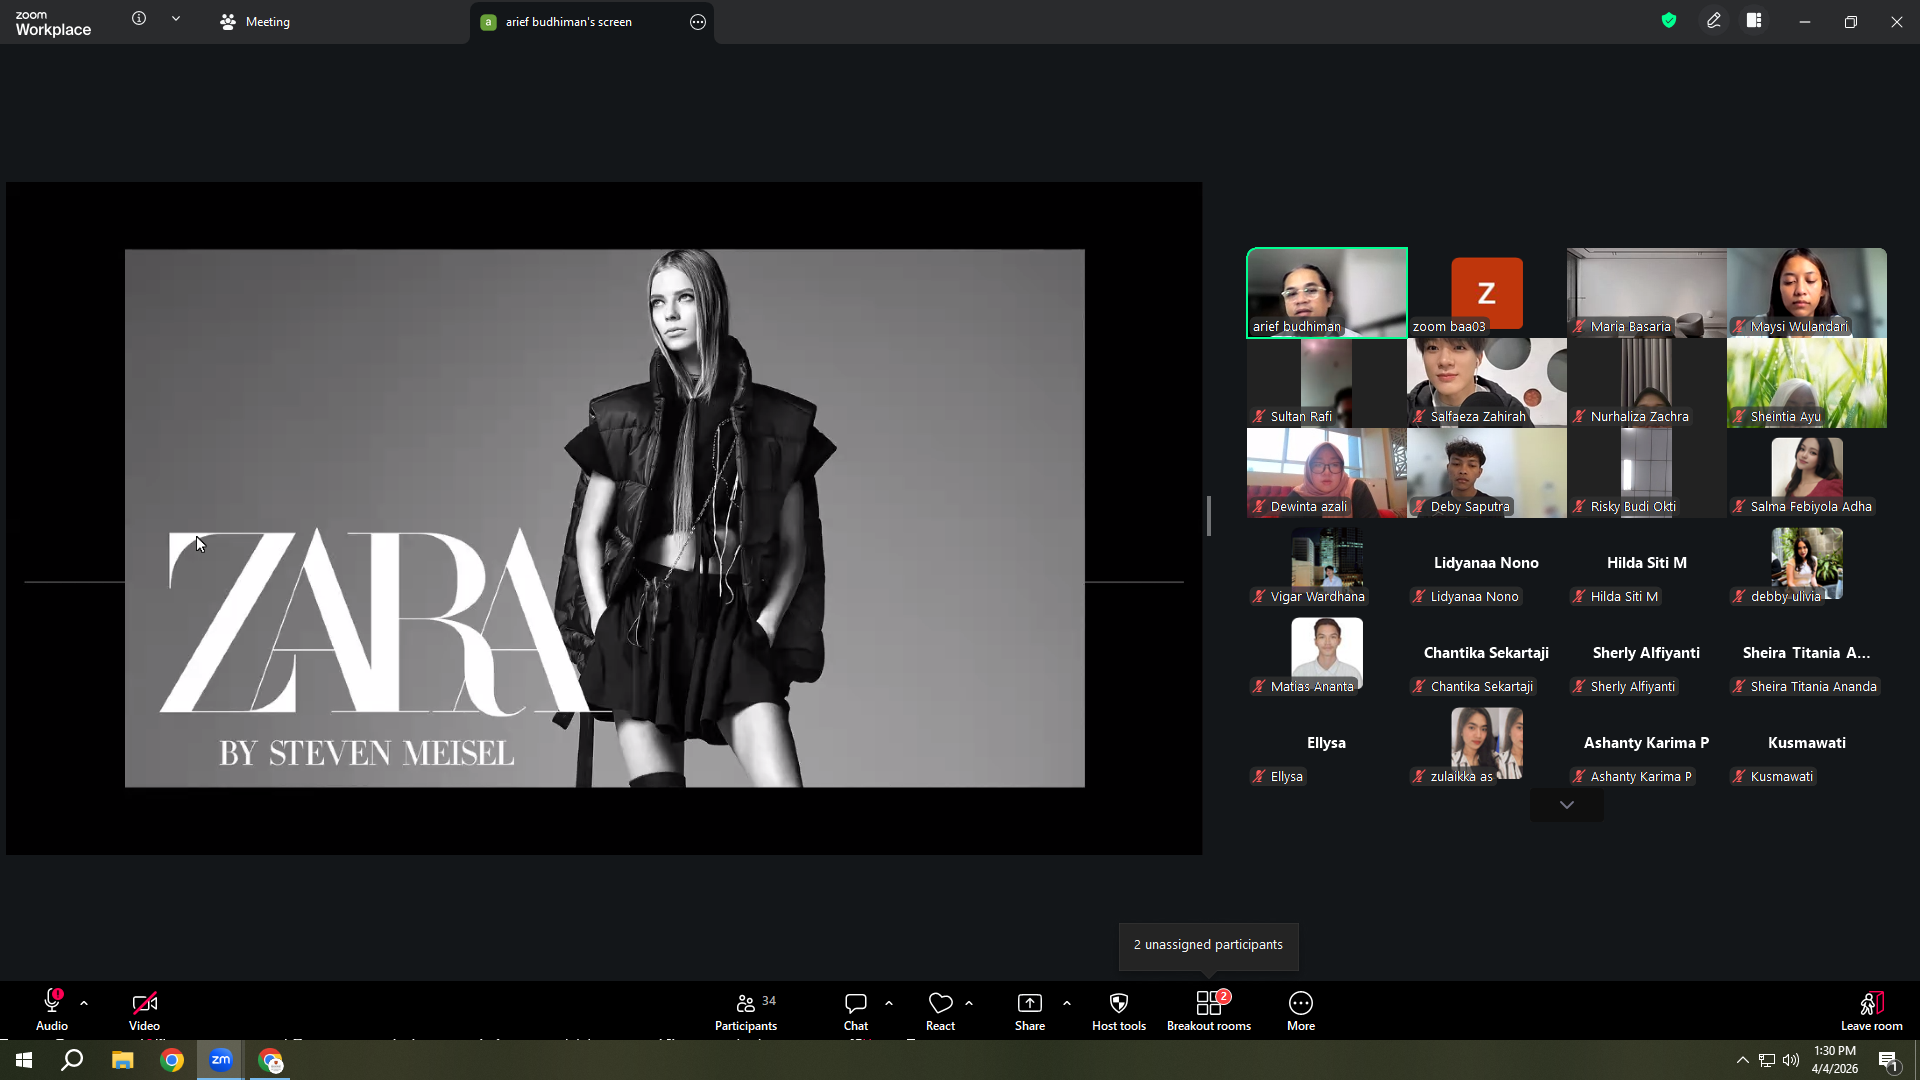This screenshot has height=1080, width=1920.
Task: Open second Chrome profile taskbar icon
Action: coord(271,1060)
